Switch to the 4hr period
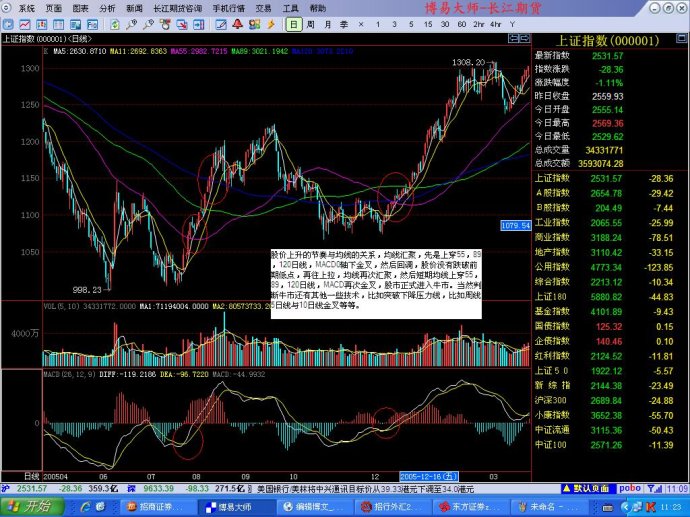This screenshot has height=517, width=690. [496, 25]
